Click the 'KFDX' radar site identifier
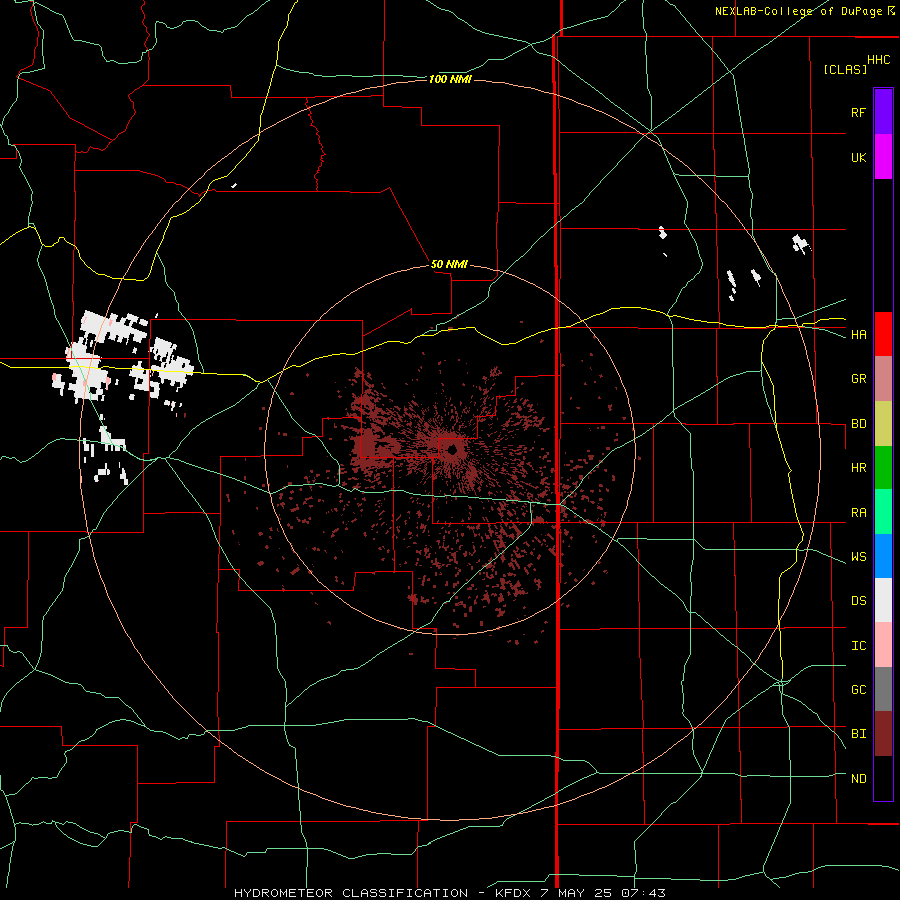The width and height of the screenshot is (900, 900). (513, 893)
